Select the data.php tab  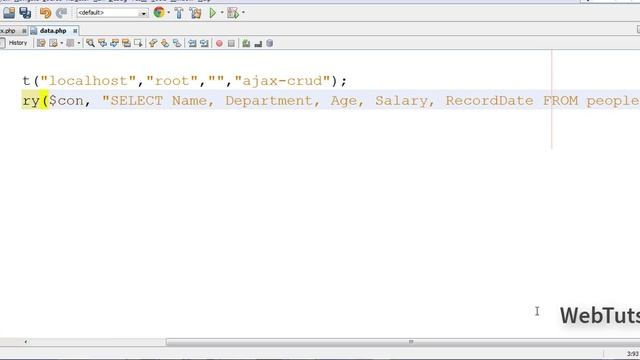(x=53, y=31)
